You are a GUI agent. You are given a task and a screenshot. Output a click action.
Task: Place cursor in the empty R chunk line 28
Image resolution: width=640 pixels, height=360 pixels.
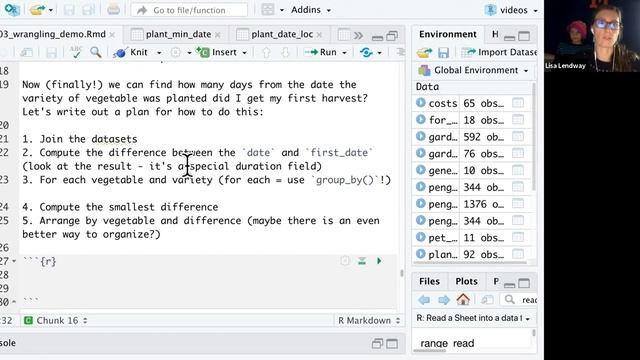[208, 275]
